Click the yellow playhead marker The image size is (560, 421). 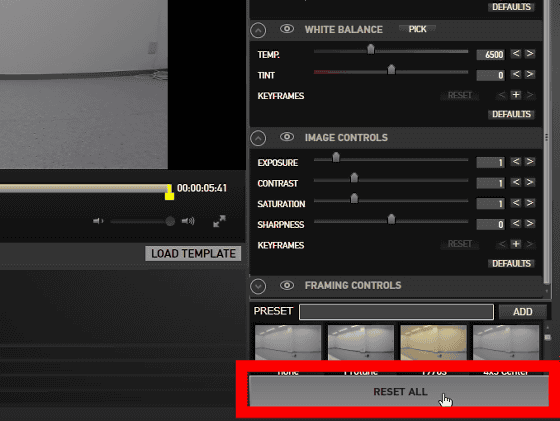(x=169, y=193)
